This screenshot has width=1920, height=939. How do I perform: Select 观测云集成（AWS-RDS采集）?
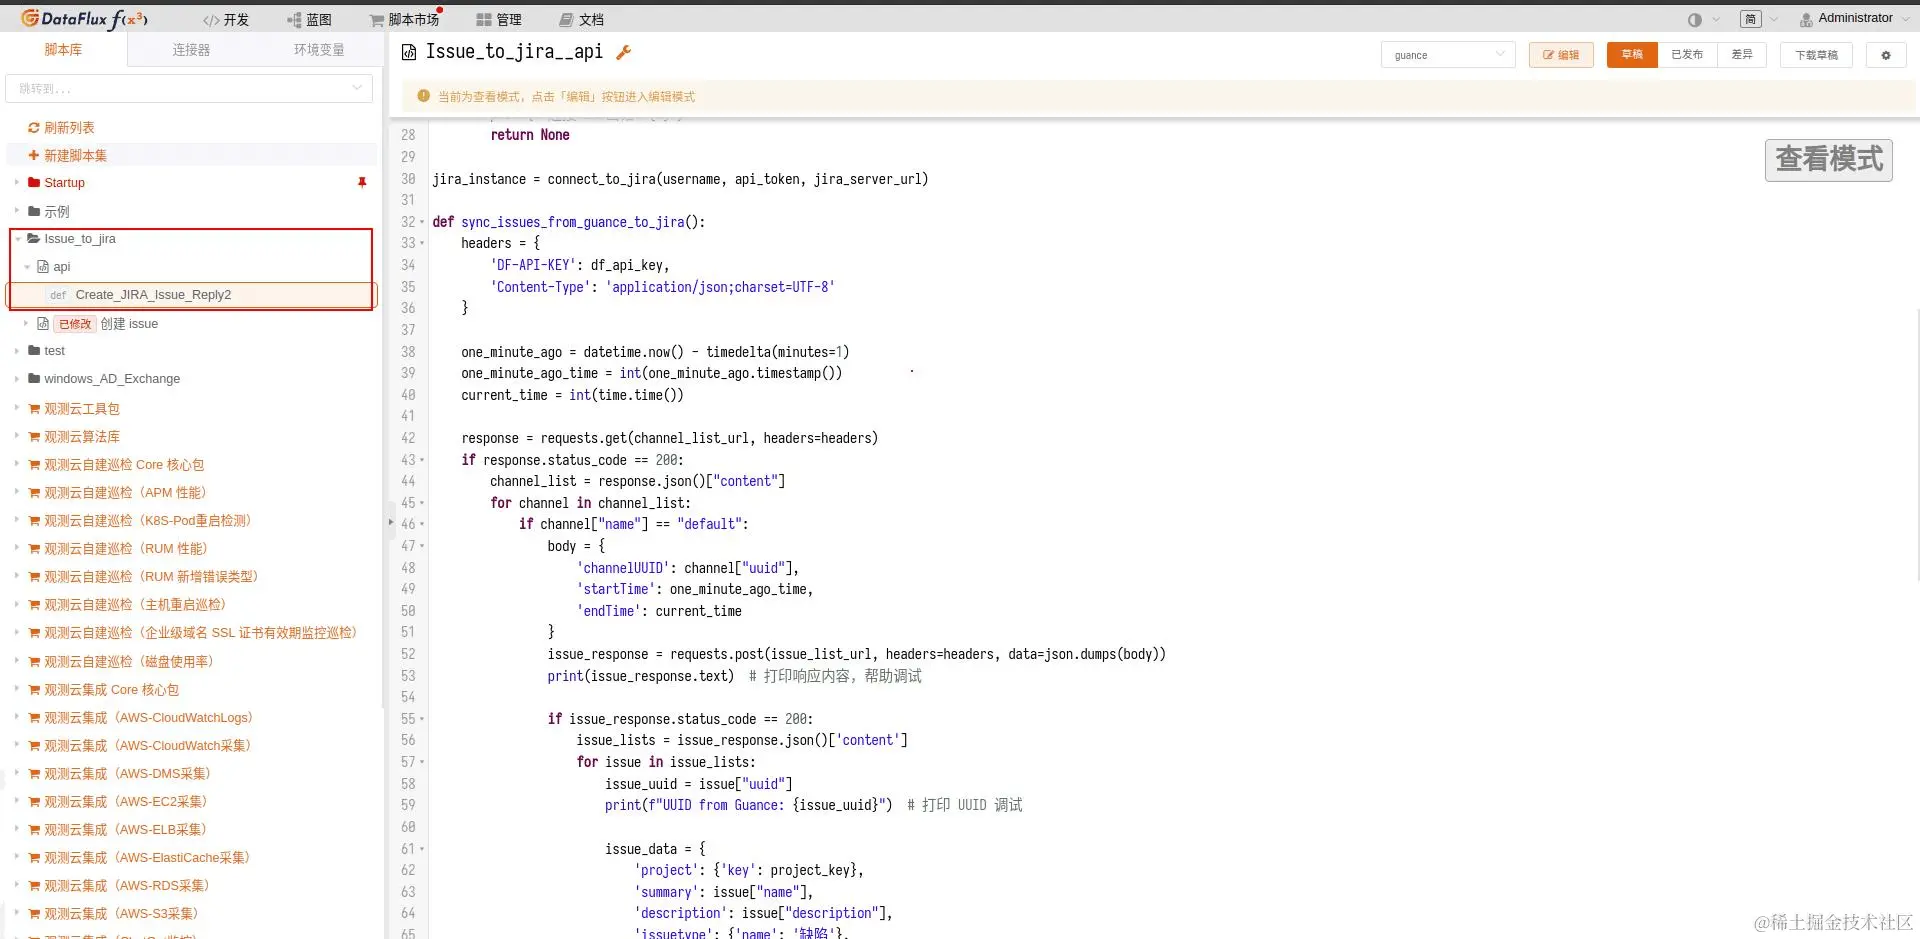click(x=126, y=886)
